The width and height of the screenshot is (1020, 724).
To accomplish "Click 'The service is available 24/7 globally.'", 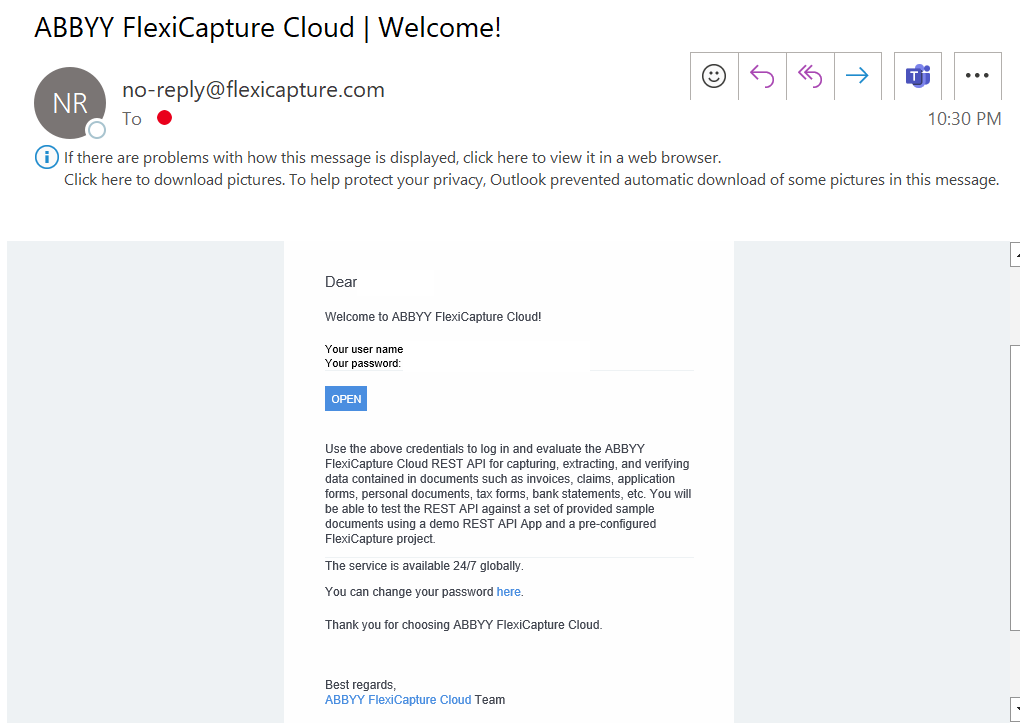I will 424,566.
